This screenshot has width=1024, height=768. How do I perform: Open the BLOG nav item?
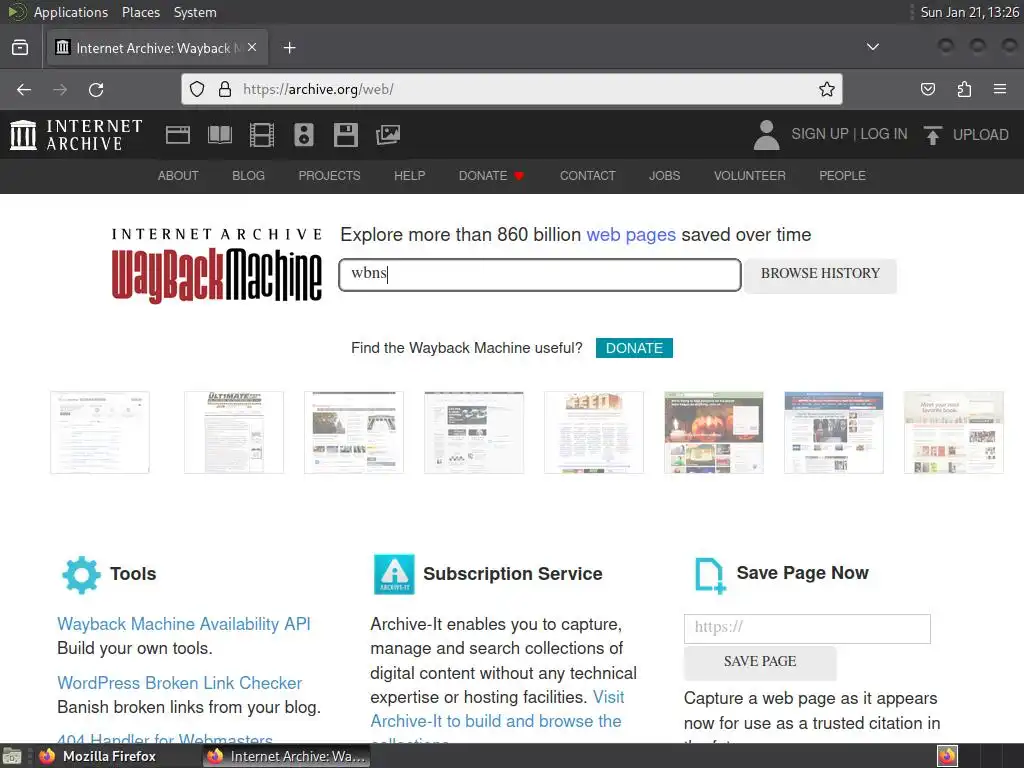pyautogui.click(x=248, y=176)
